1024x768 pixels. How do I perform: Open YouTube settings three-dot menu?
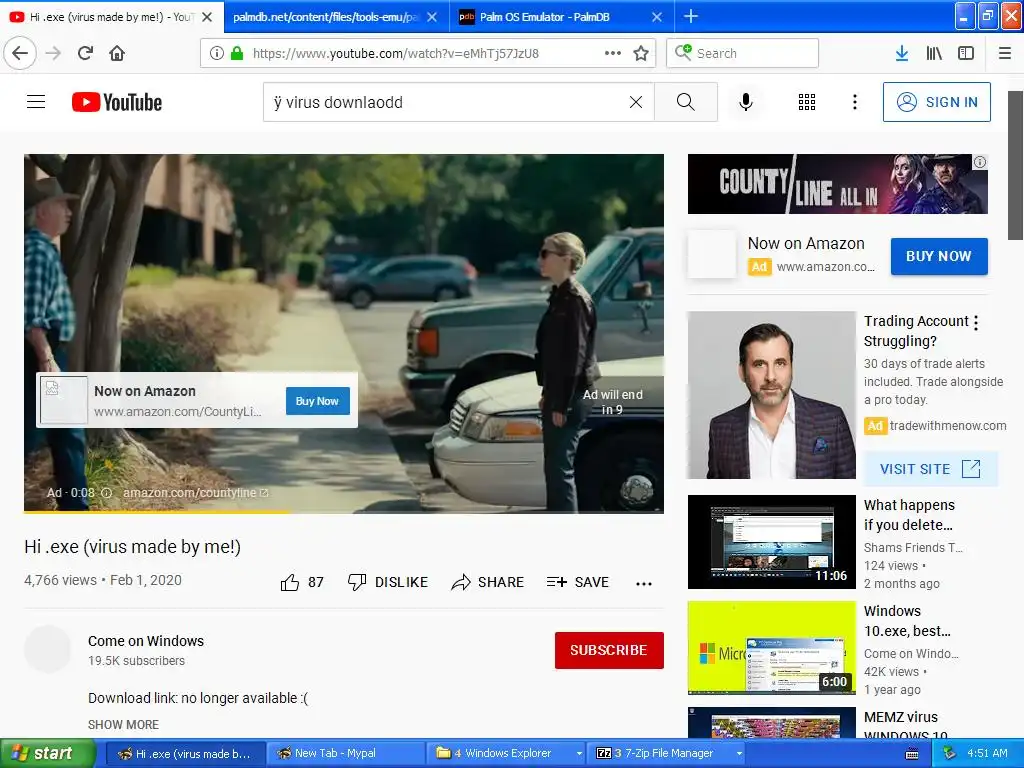[x=854, y=102]
